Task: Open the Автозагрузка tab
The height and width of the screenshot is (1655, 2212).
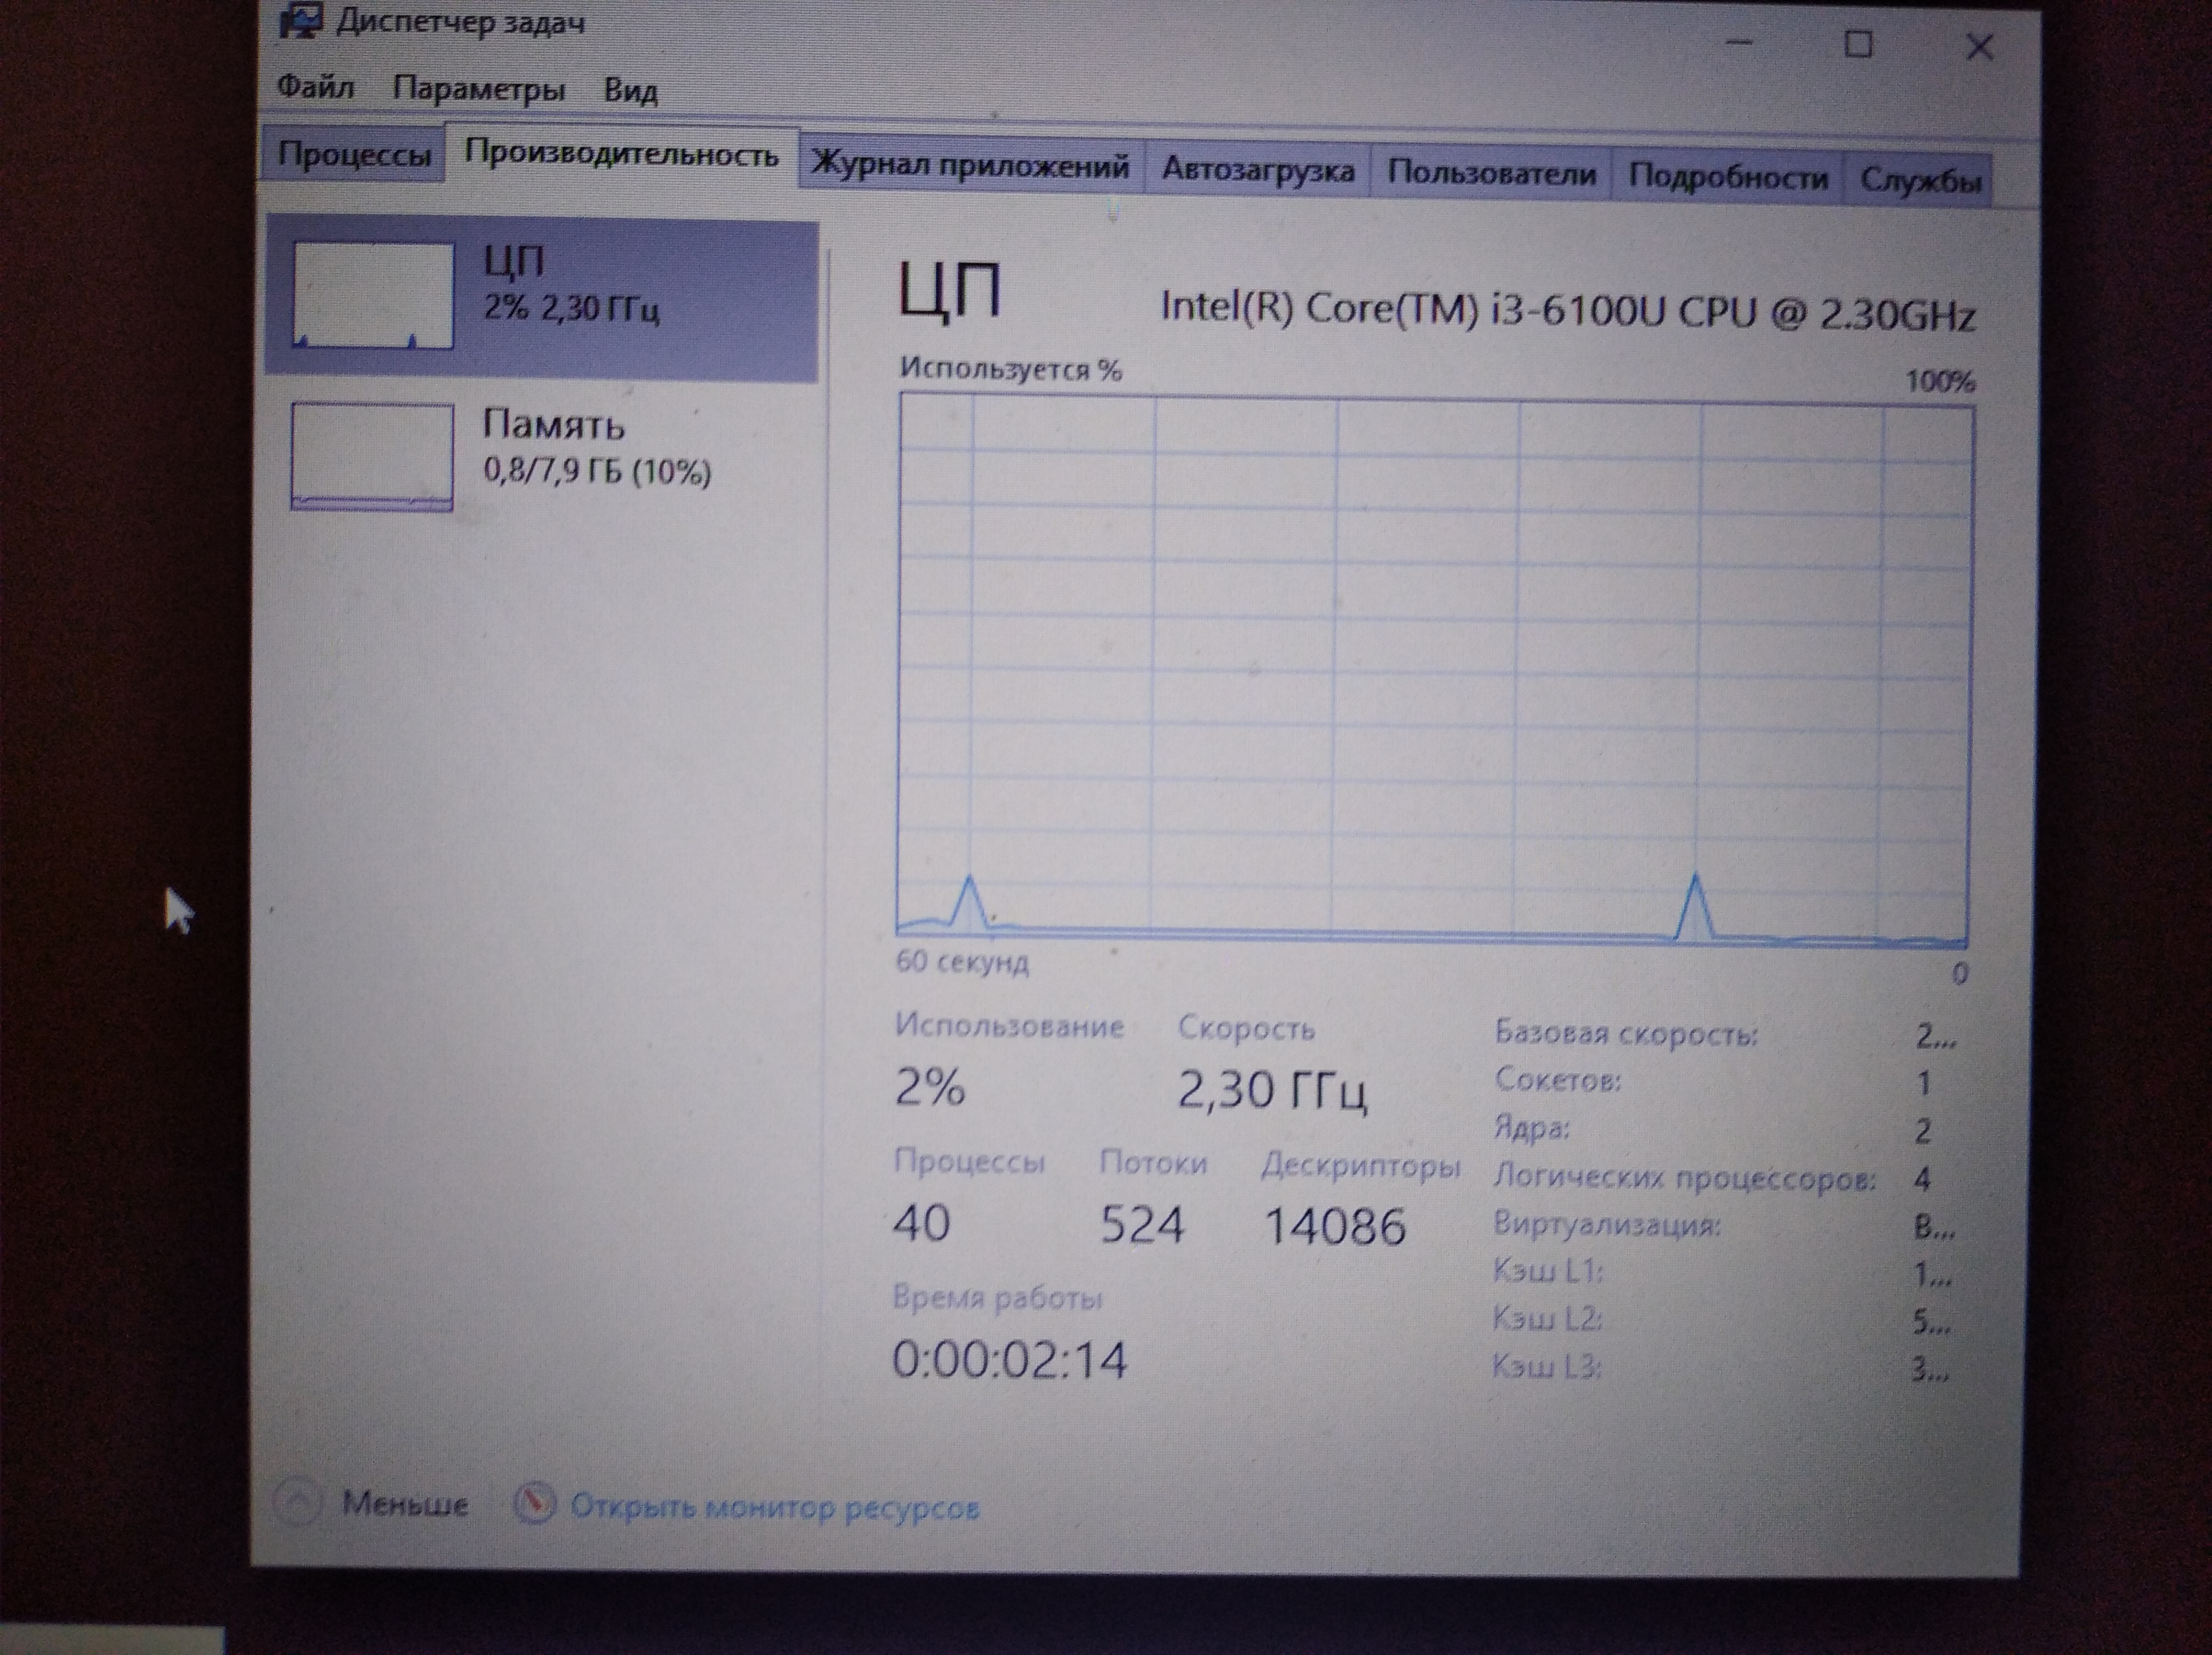Action: 1257,170
